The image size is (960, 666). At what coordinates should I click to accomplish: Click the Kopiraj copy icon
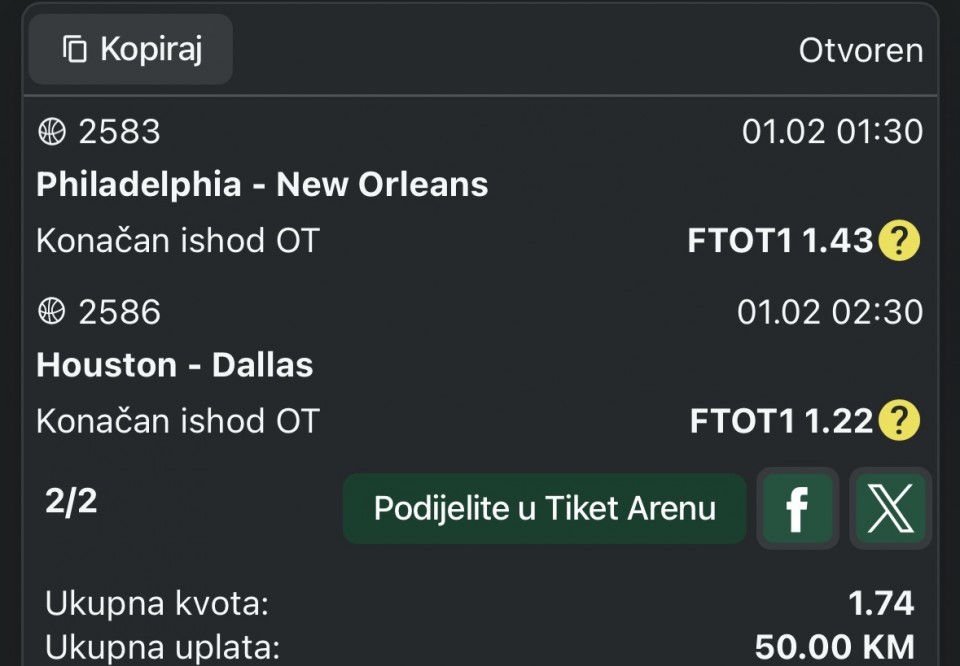74,49
